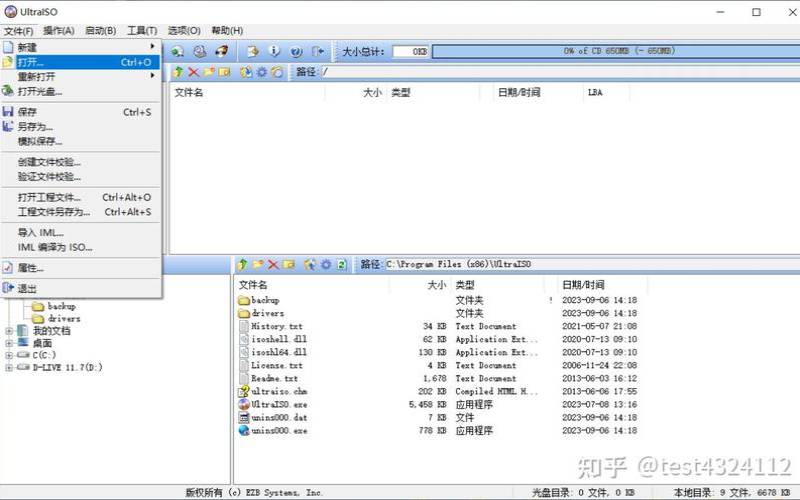The image size is (800, 500).
Task: Click the image properties document icon in top toolbar
Action: (x=253, y=52)
